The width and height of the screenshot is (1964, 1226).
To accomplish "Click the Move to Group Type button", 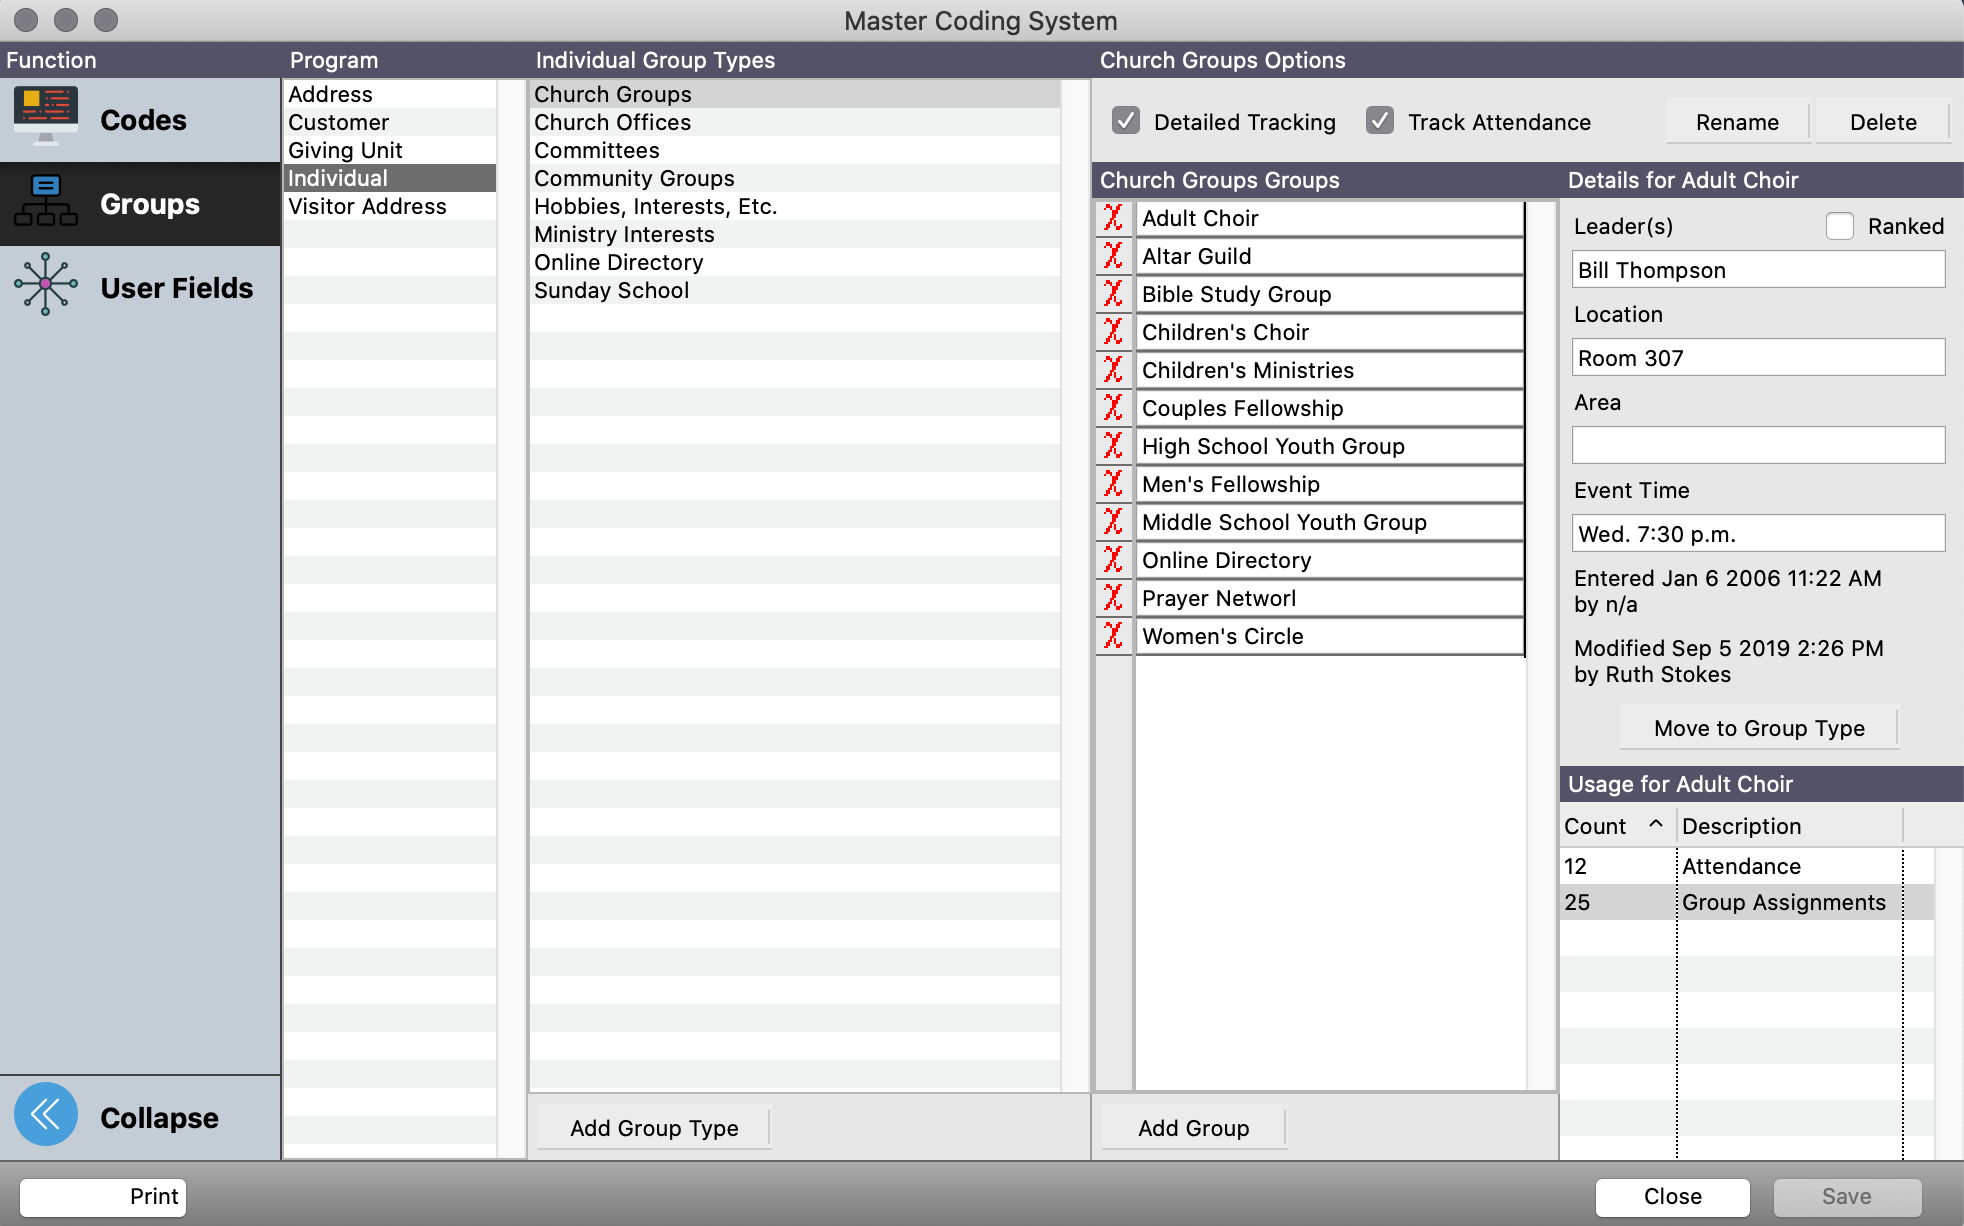I will [1758, 728].
